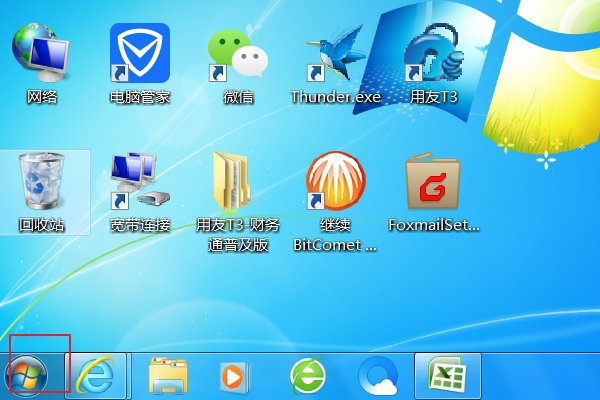Screen dimensions: 600x400
Task: Launch Internet Explorer from the taskbar
Action: 97,376
